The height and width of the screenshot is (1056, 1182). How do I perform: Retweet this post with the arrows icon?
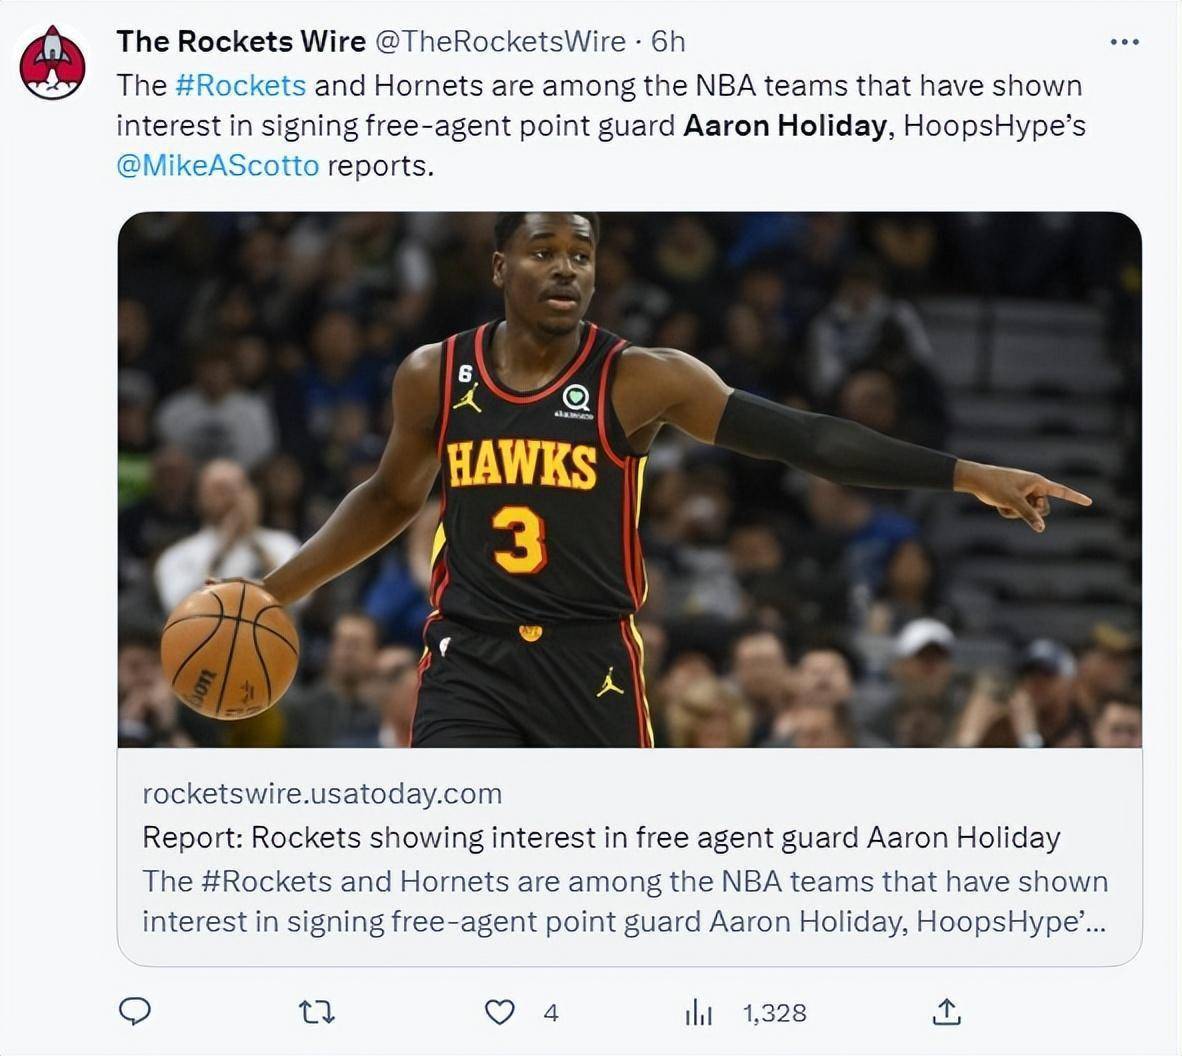point(317,1012)
